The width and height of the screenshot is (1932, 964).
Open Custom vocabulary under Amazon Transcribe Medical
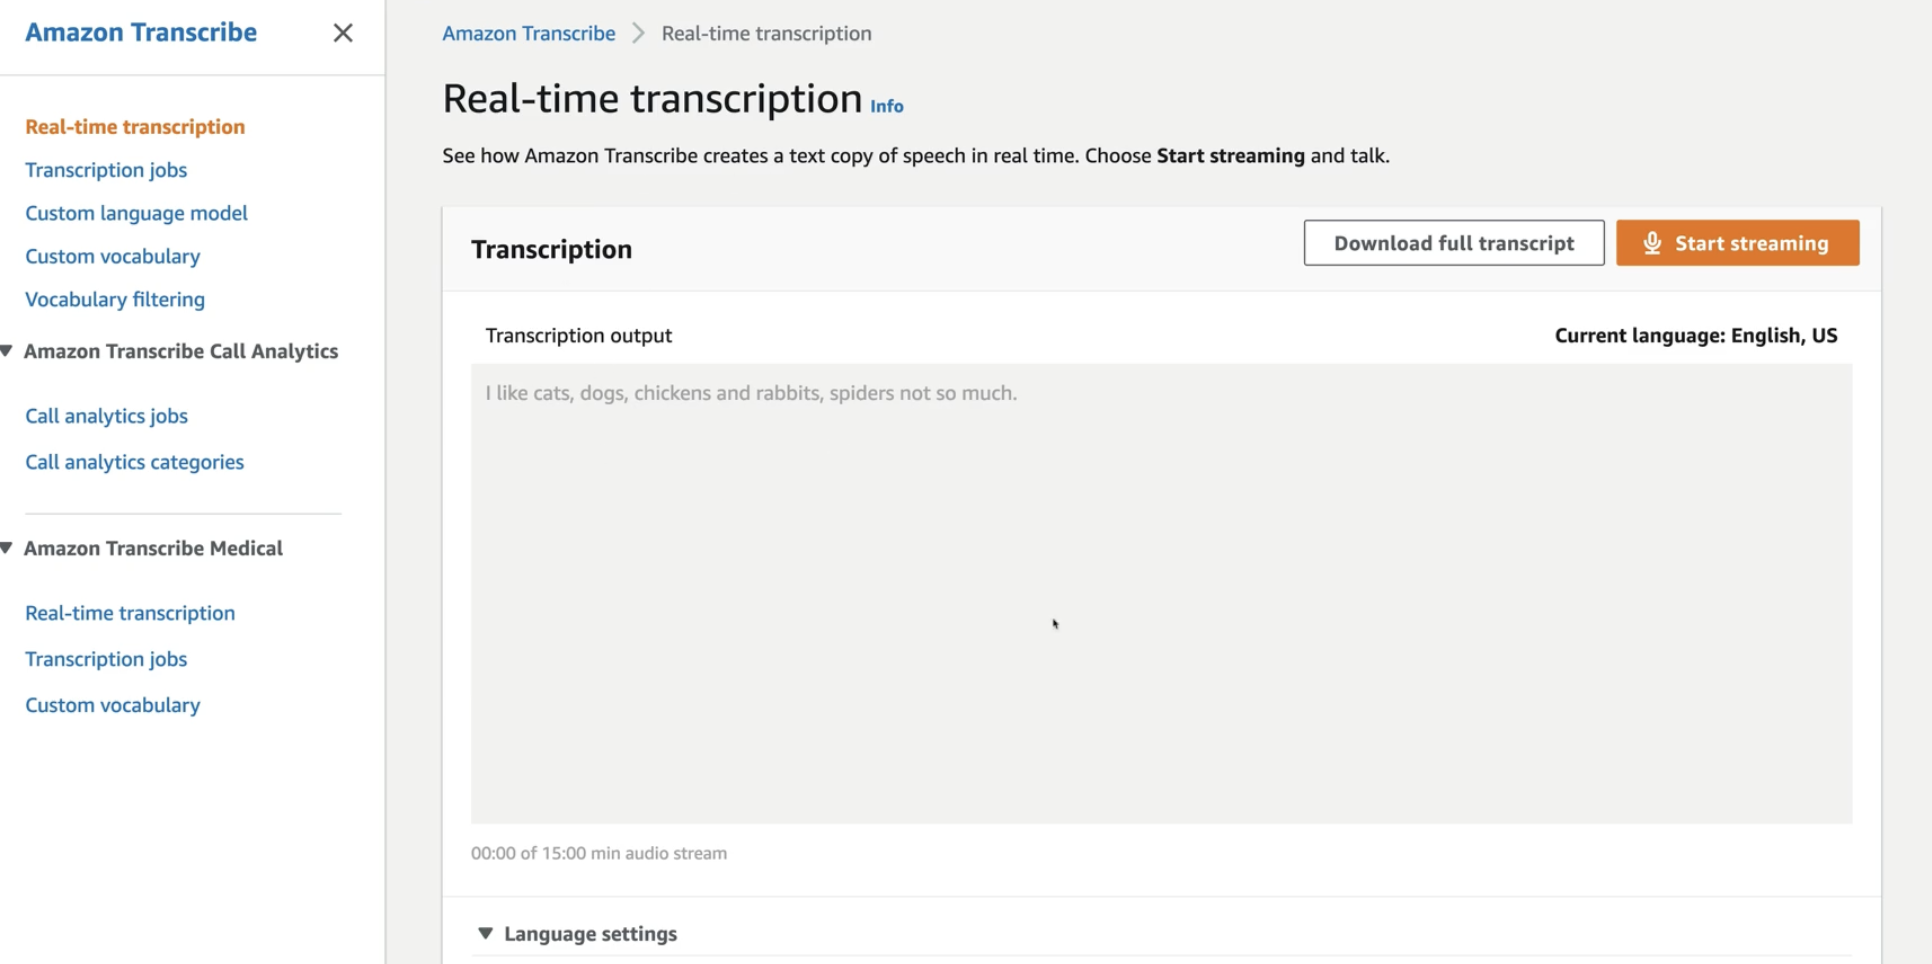(x=112, y=705)
